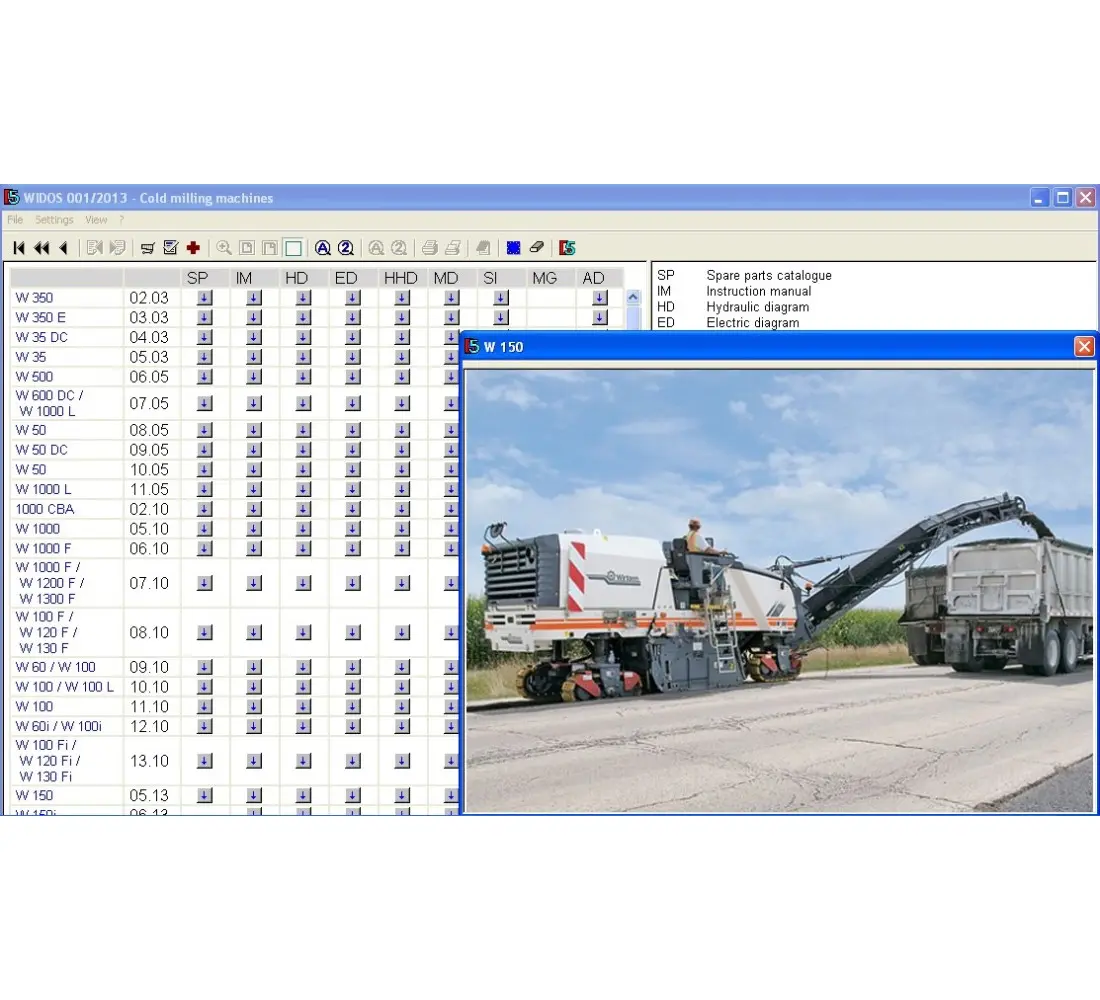Screen dimensions: 1100x1000
Task: Select the green-bordered square view icon
Action: point(293,248)
